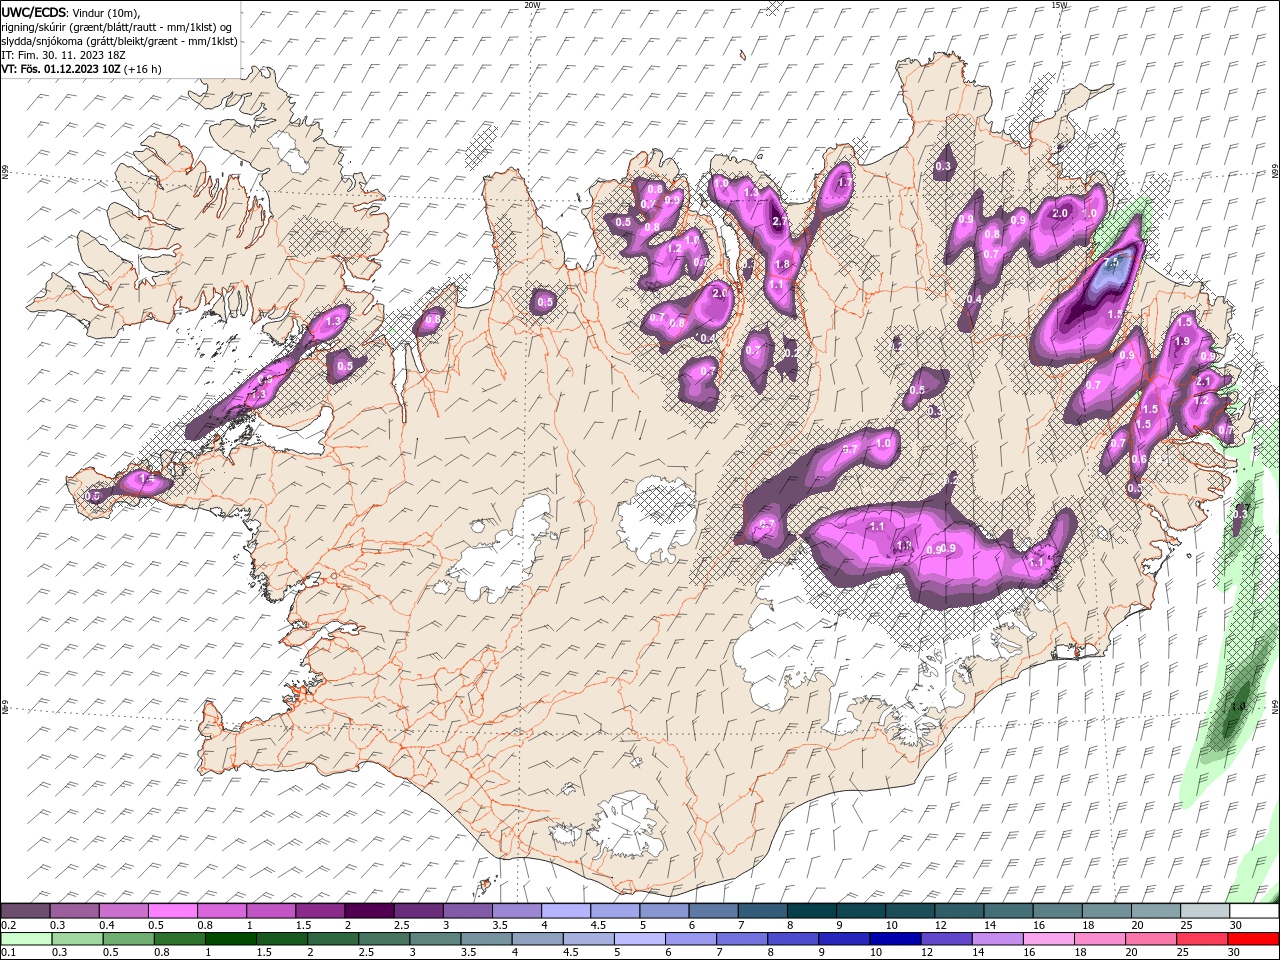Click the 1.5 mm swatch in the top snow scale
This screenshot has width=1280, height=960.
(320, 911)
